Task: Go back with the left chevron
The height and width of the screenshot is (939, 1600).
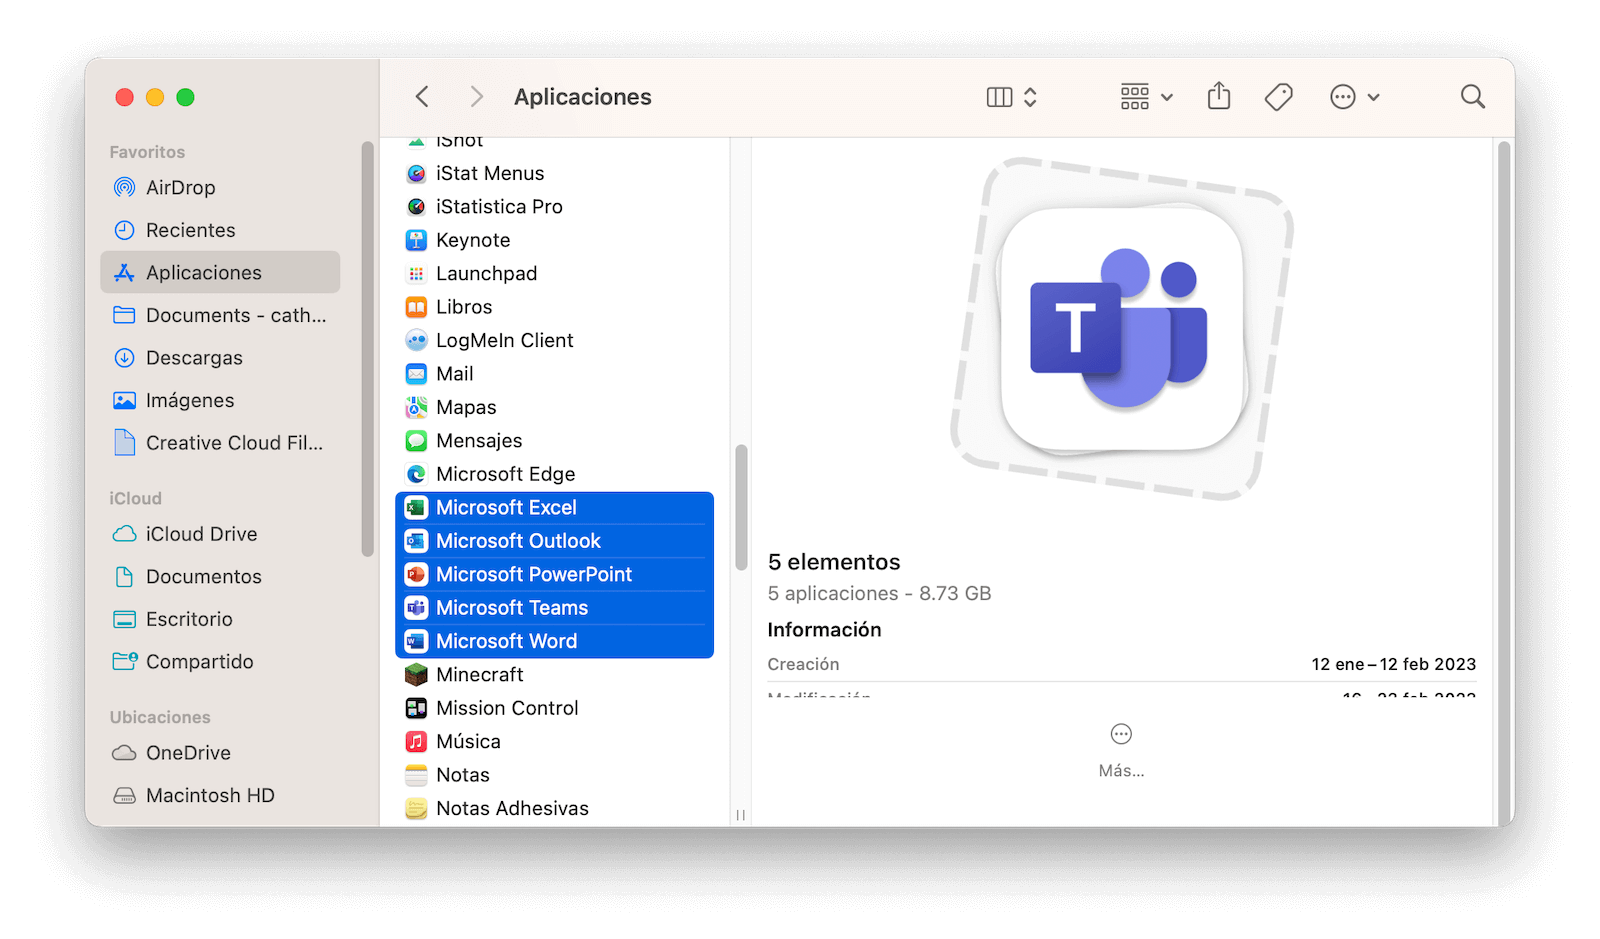Action: tap(422, 97)
